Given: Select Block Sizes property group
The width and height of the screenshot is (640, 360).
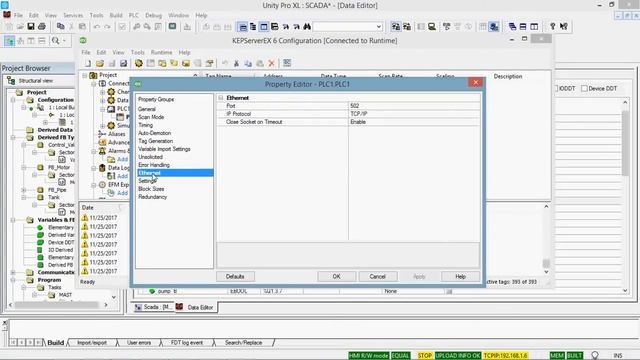Looking at the screenshot, I should (x=151, y=189).
